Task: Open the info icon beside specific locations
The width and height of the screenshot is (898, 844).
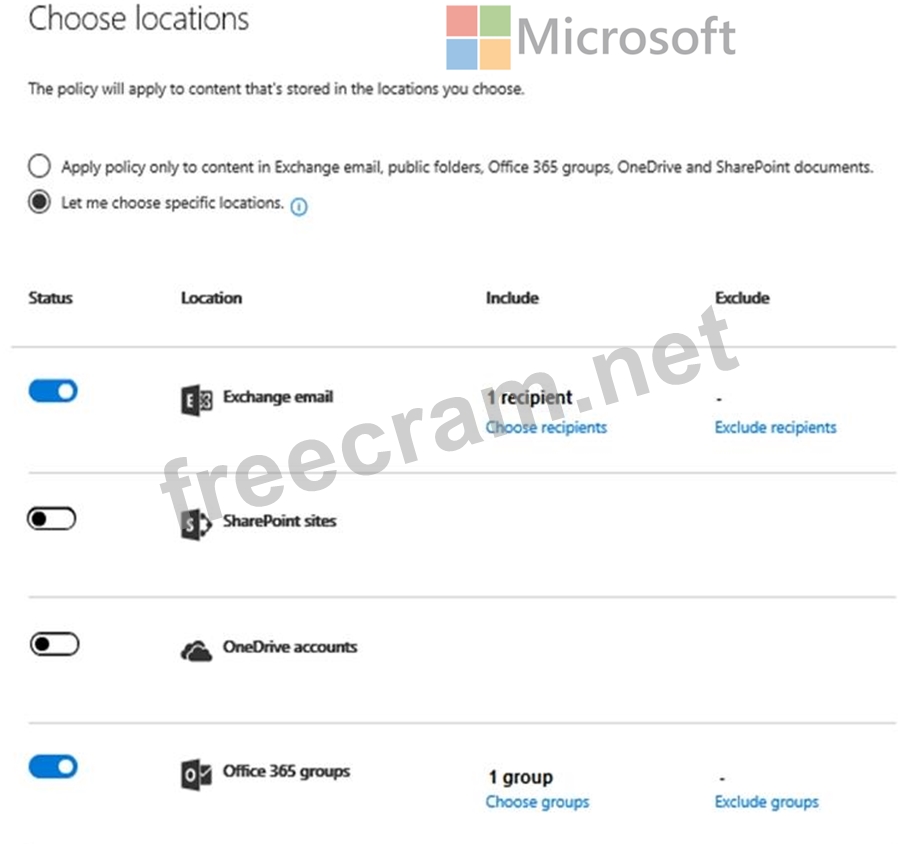Action: pyautogui.click(x=299, y=206)
